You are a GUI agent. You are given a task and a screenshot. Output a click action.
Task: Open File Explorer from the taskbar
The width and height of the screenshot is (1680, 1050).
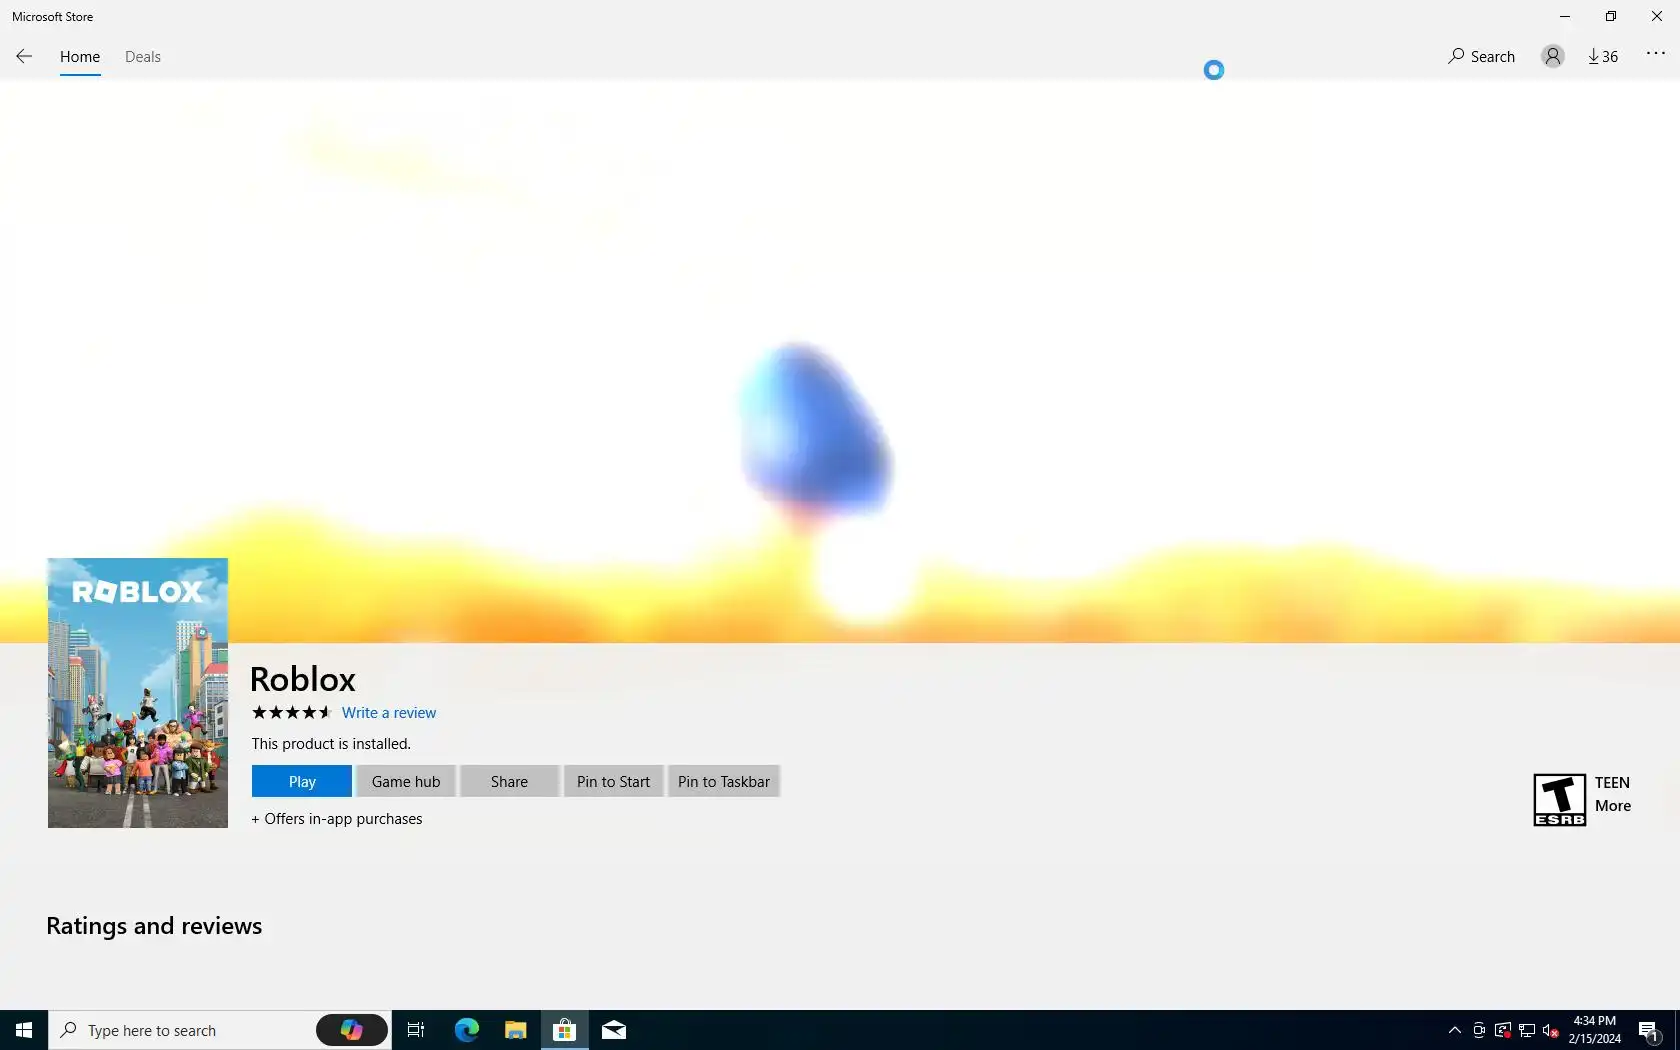coord(515,1030)
